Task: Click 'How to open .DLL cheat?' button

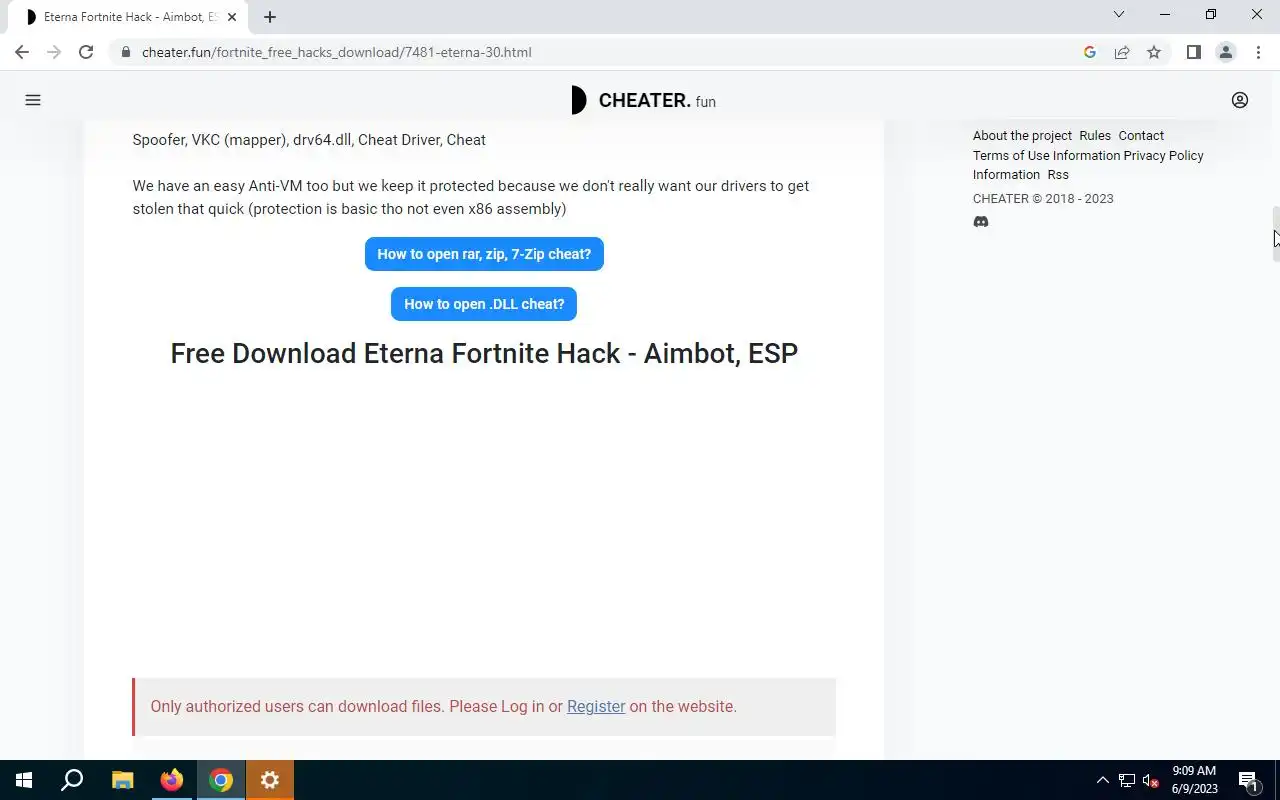Action: (484, 304)
